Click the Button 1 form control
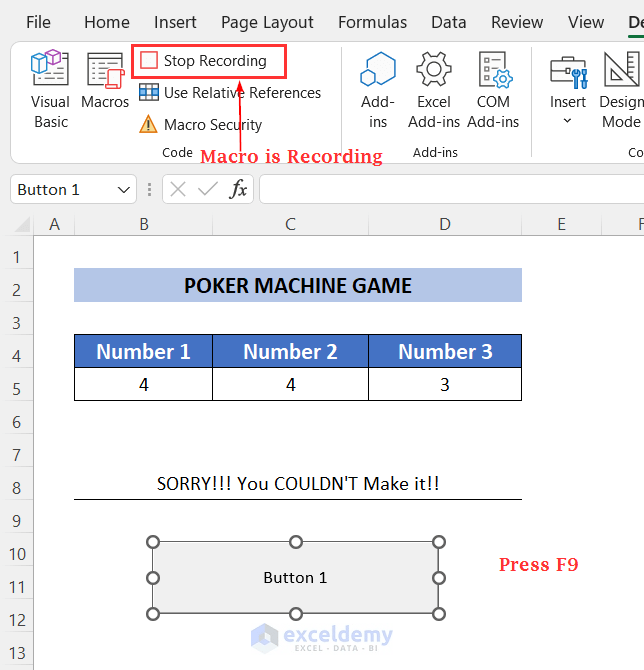Screen dimensions: 644x670 [296, 578]
